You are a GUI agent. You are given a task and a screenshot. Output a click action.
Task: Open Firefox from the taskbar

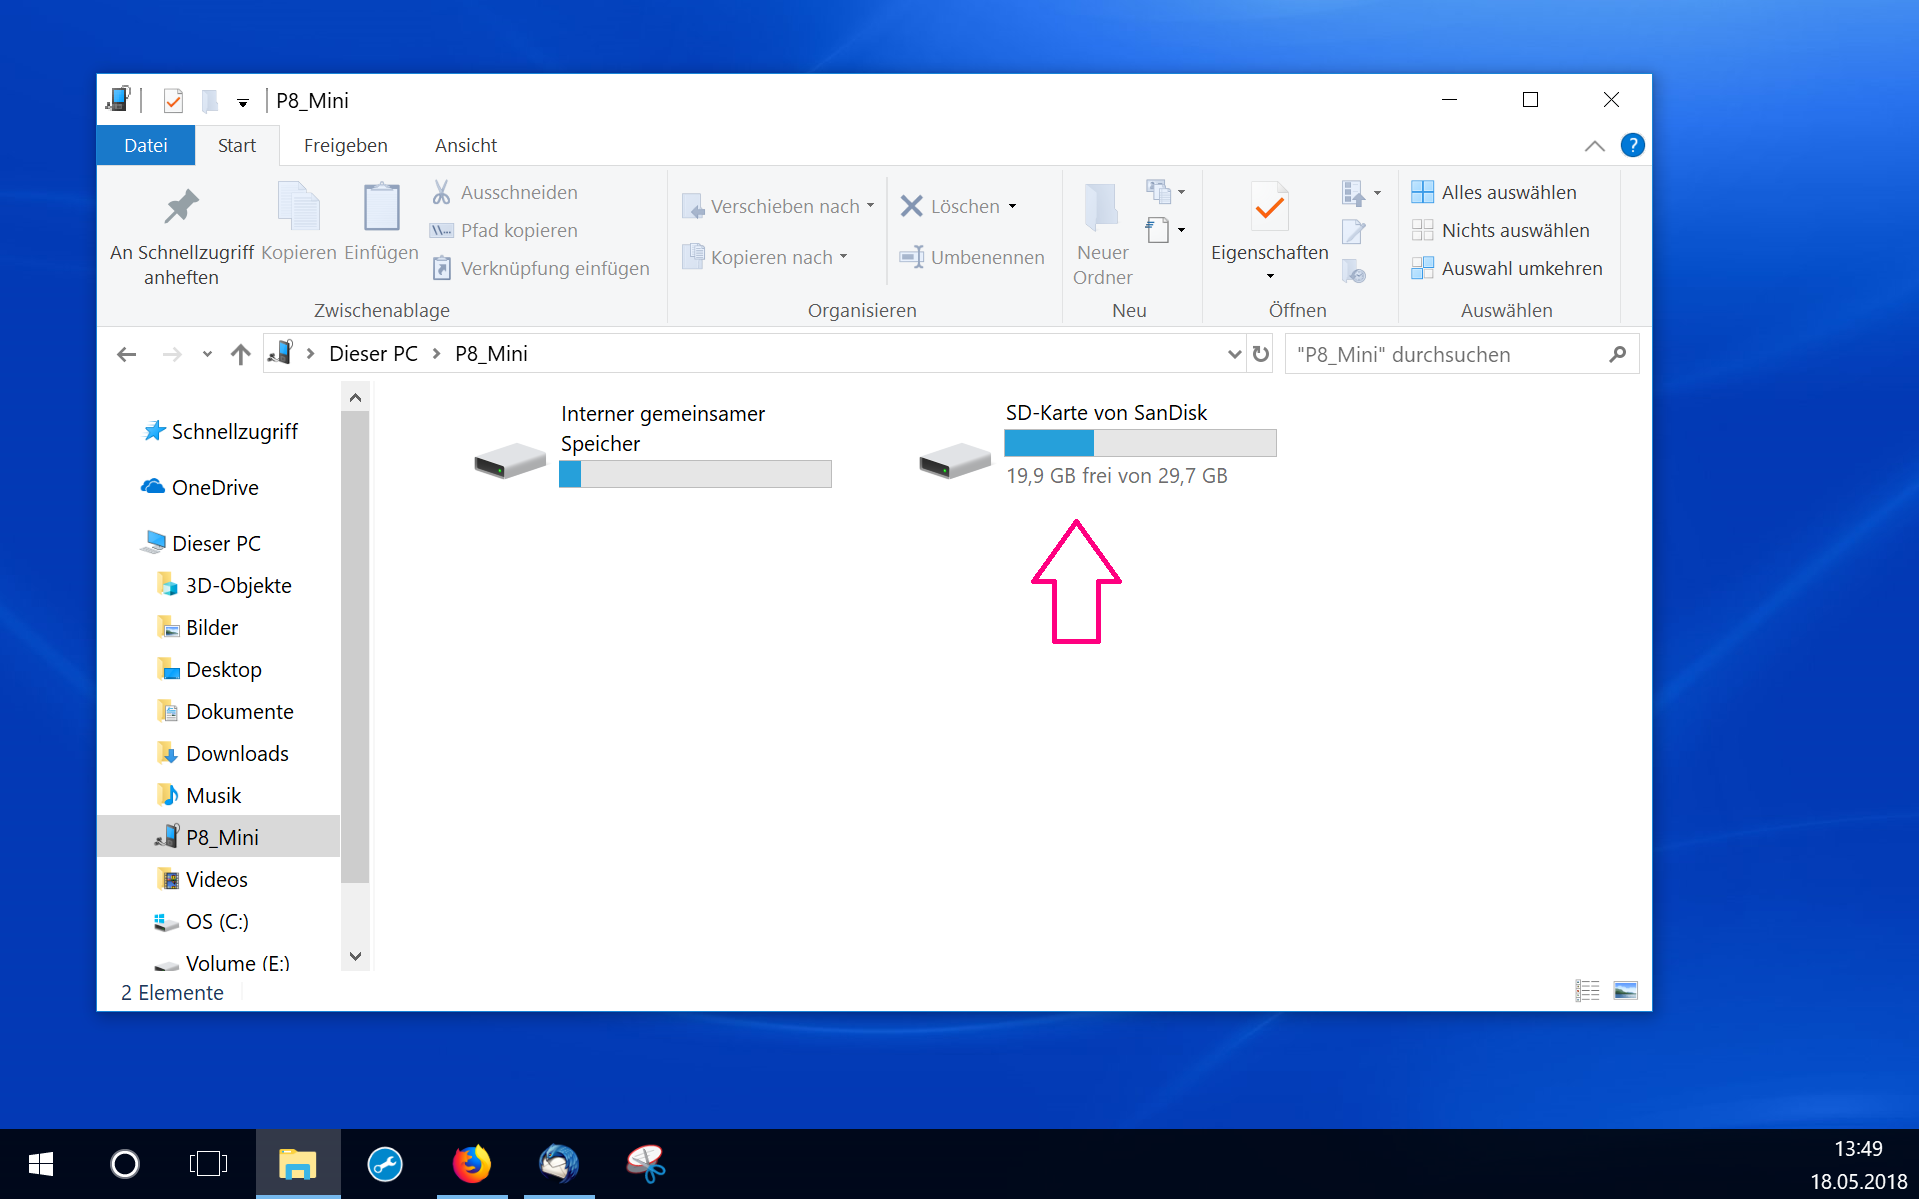[472, 1164]
